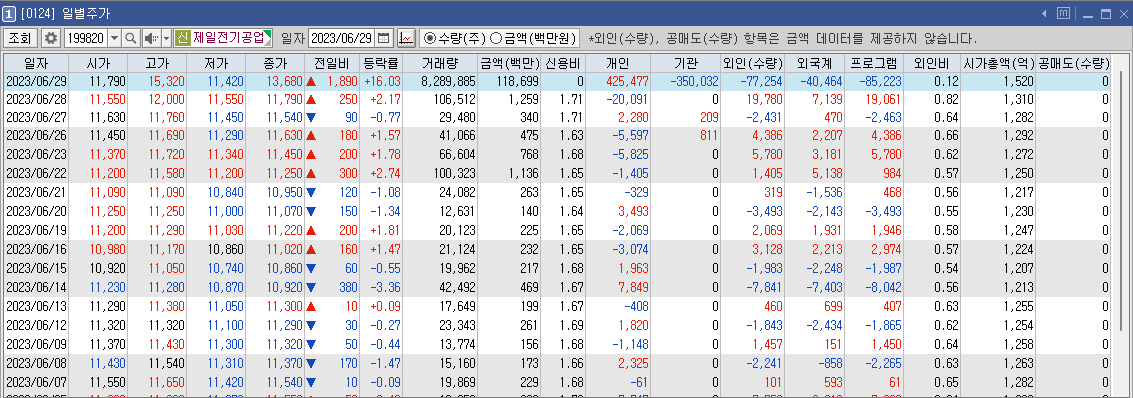Click the 외인(수량) column header
1133x398 pixels.
pos(752,63)
